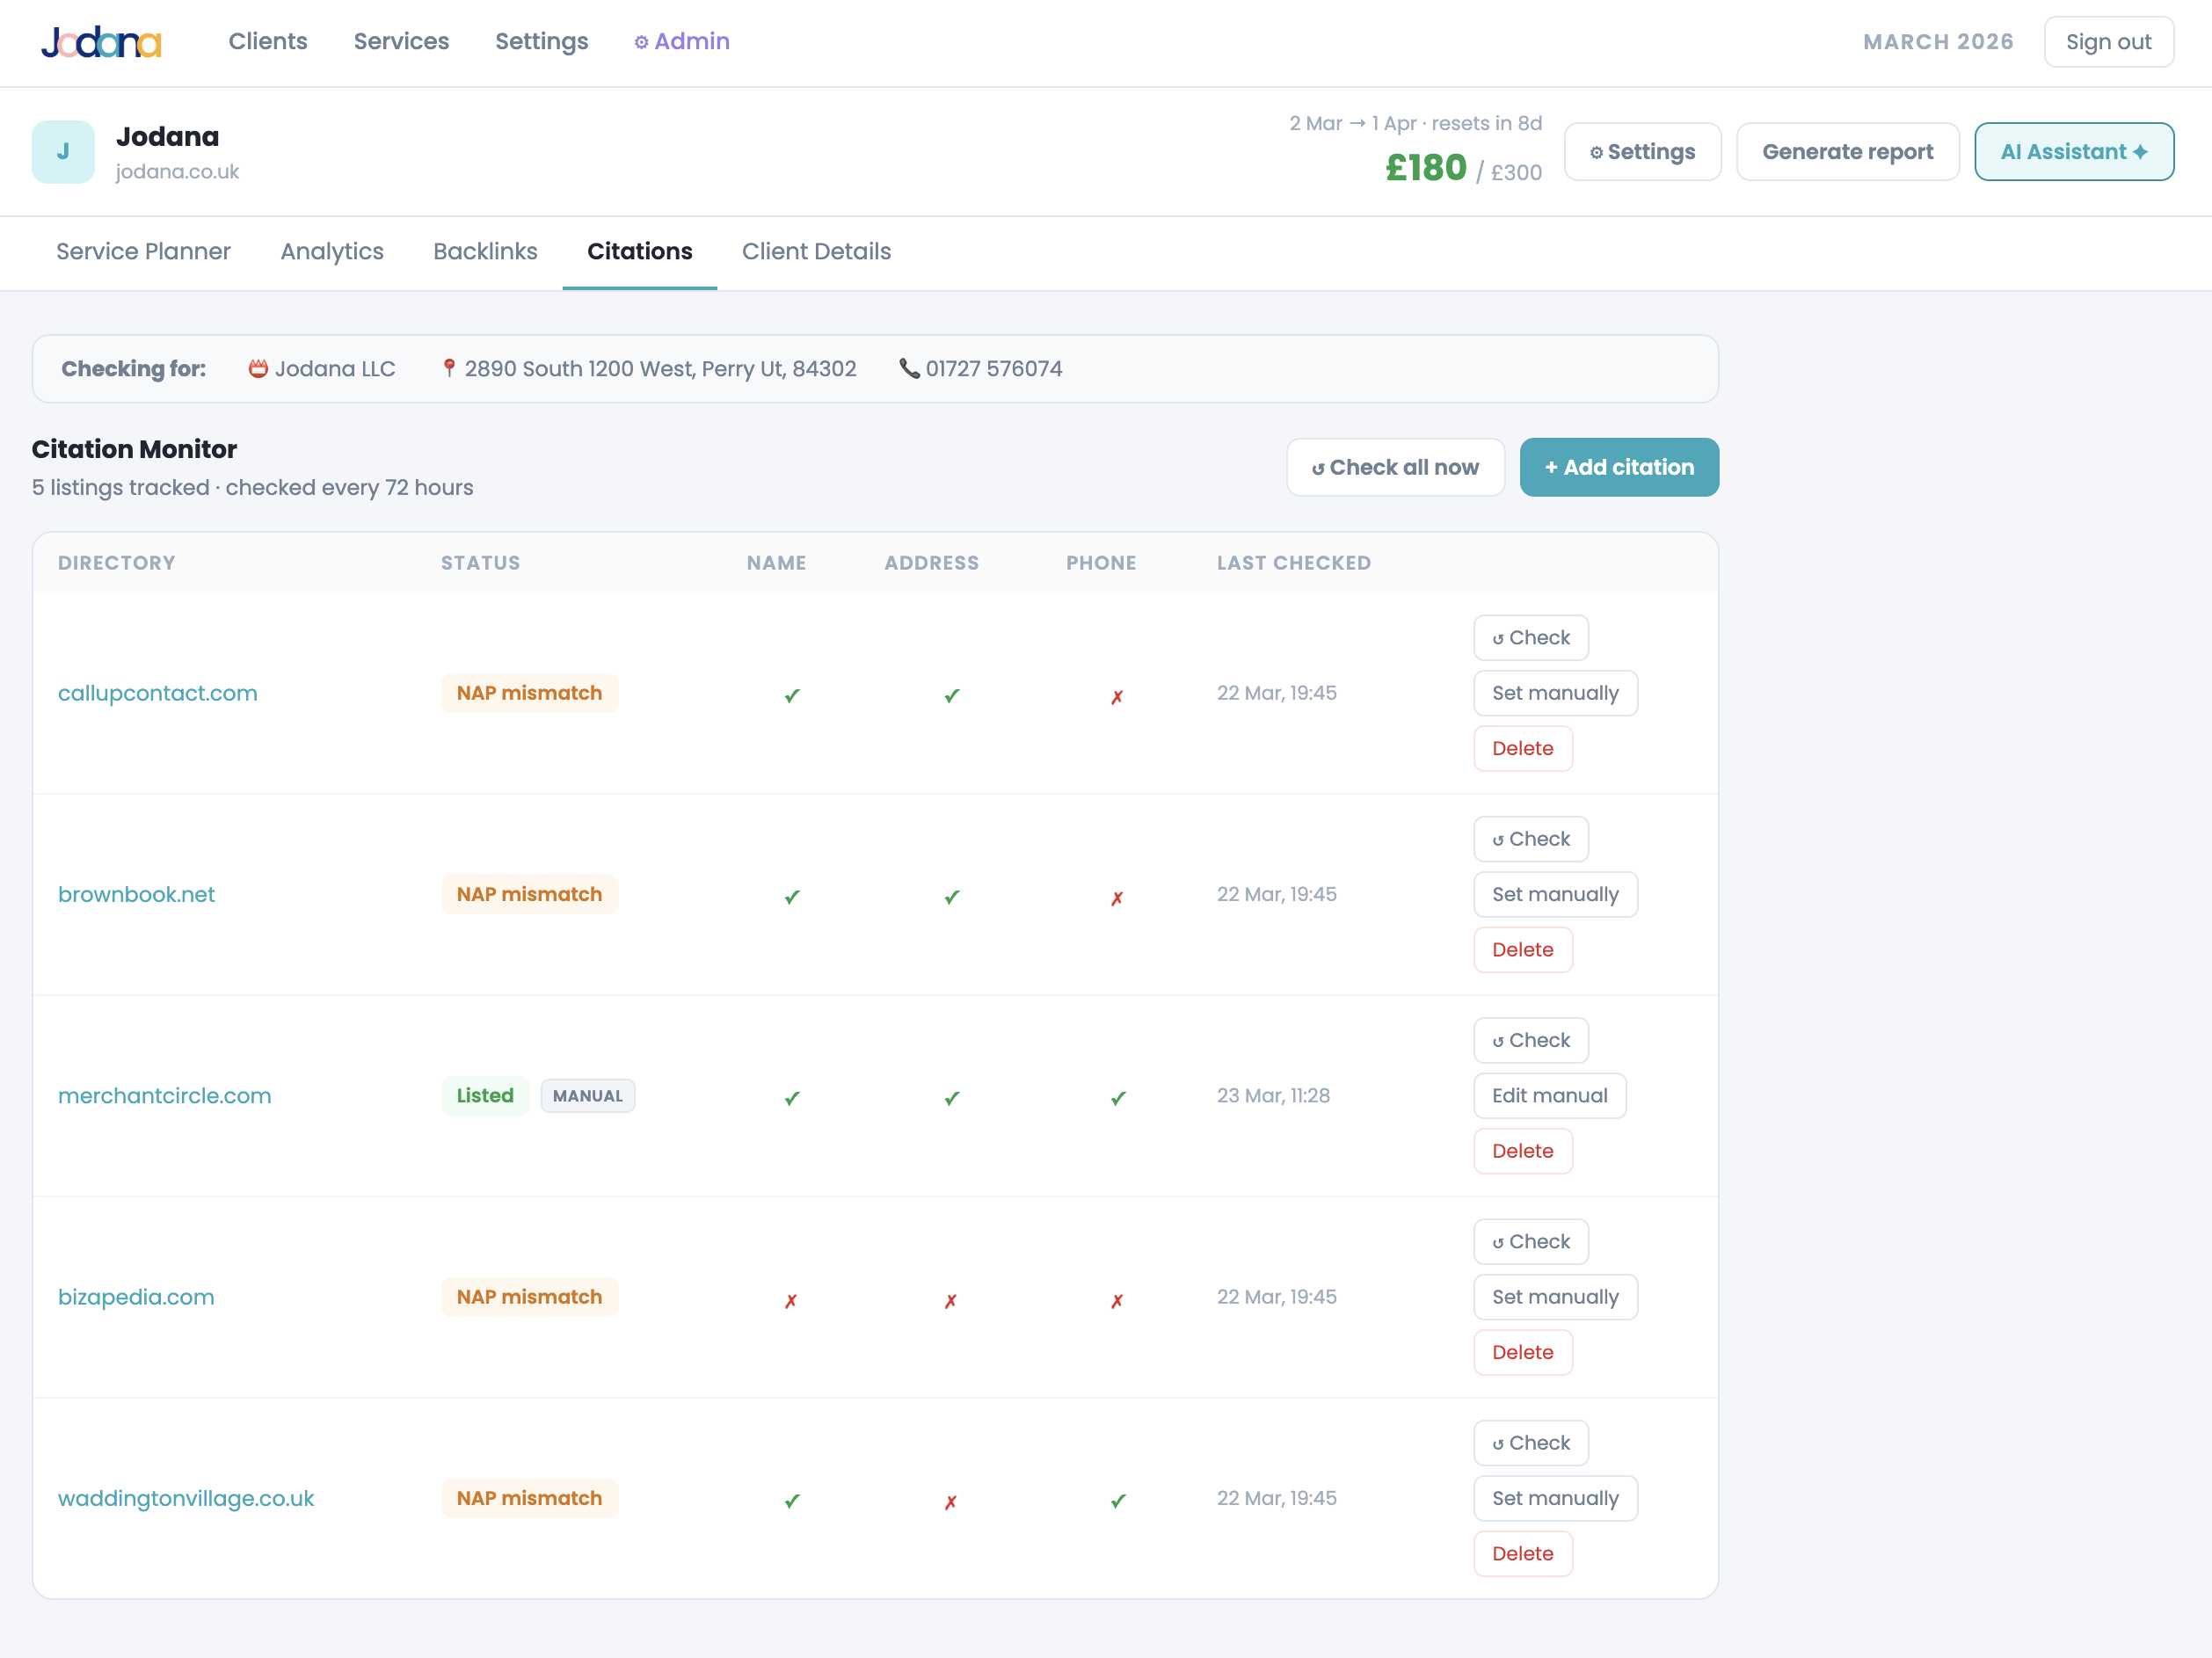Open the AI Assistant
The width and height of the screenshot is (2212, 1658).
coord(2073,151)
